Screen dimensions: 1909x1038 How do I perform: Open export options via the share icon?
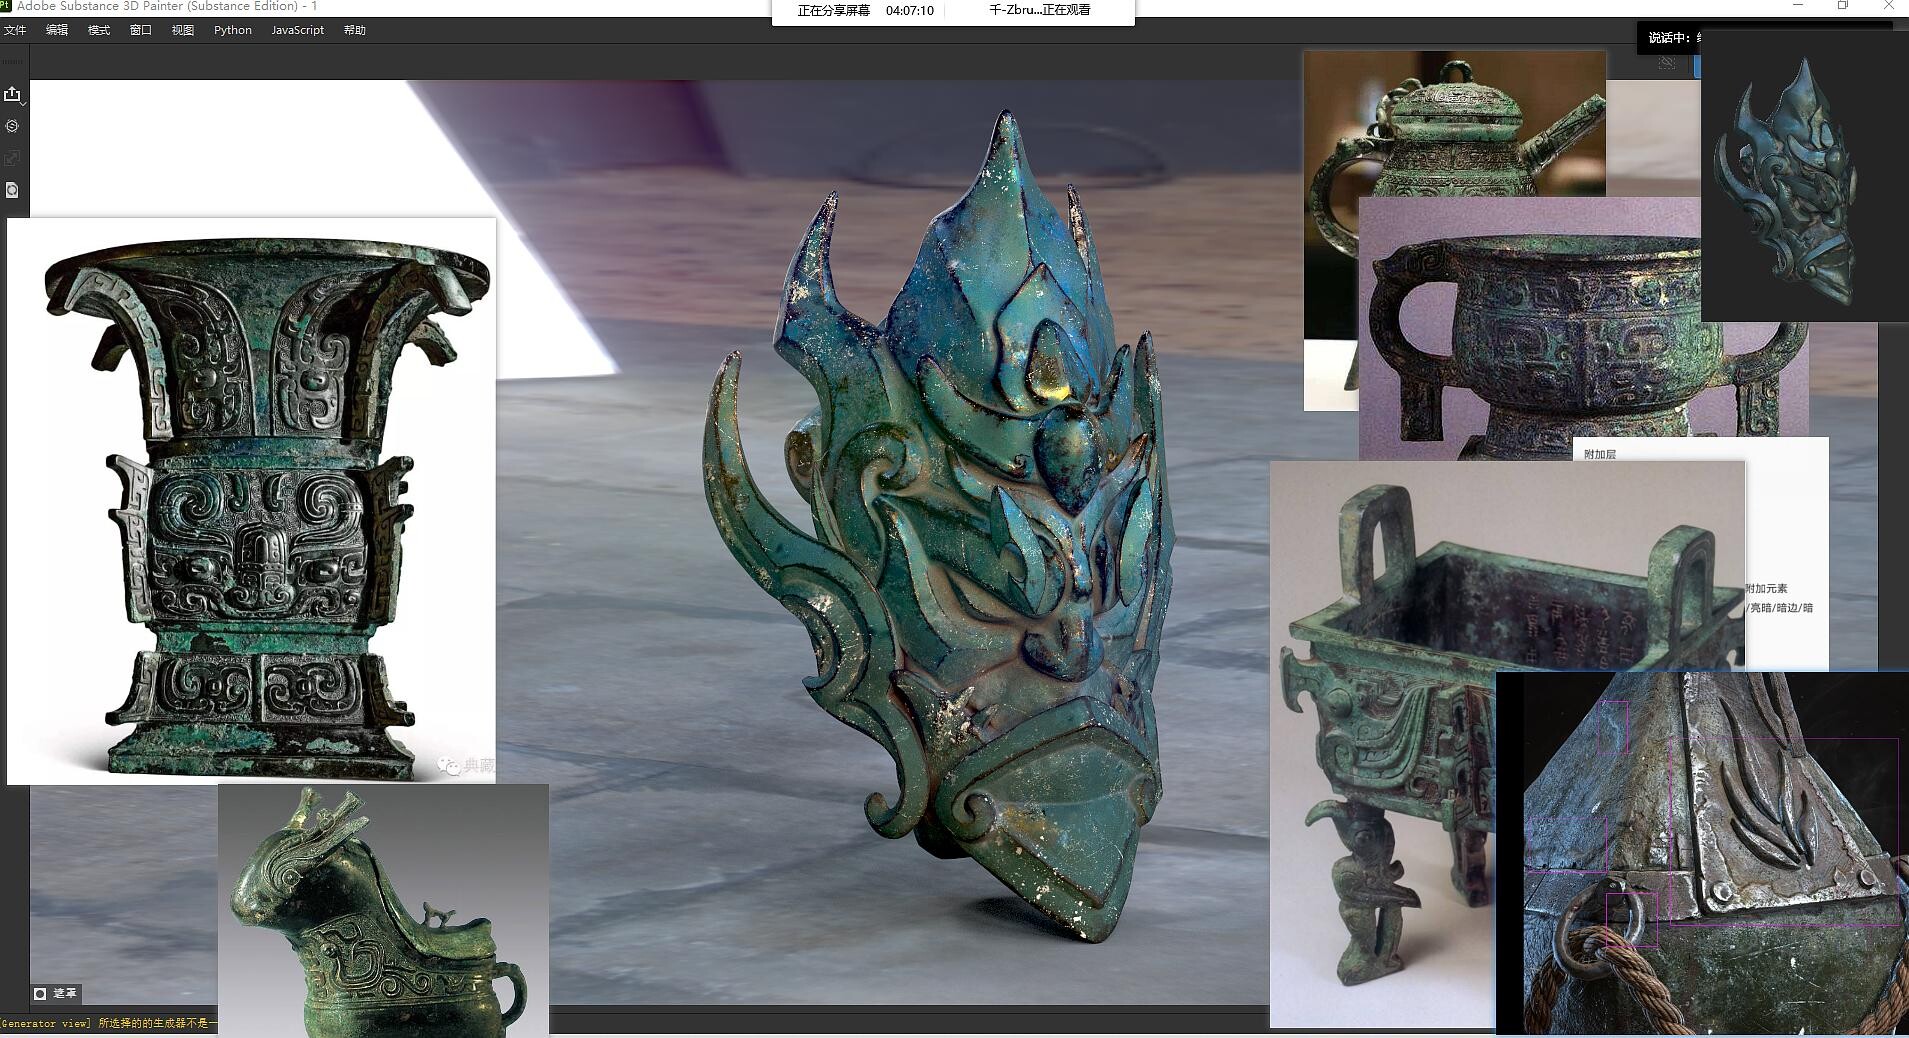[12, 95]
